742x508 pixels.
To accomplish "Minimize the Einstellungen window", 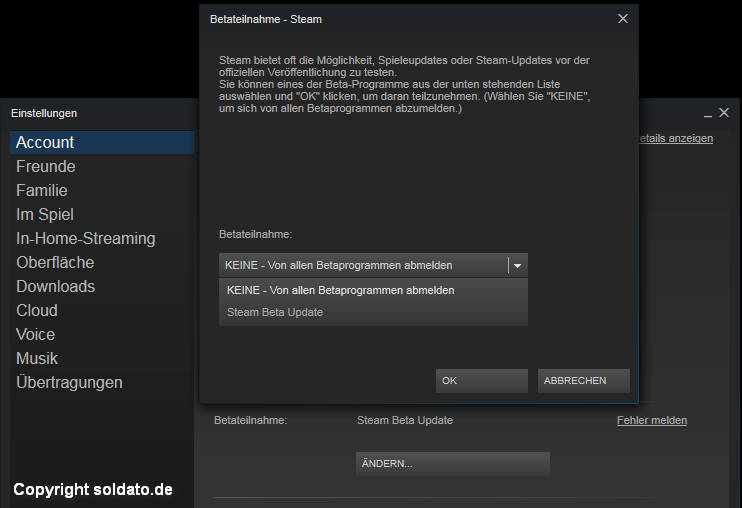I will 707,114.
